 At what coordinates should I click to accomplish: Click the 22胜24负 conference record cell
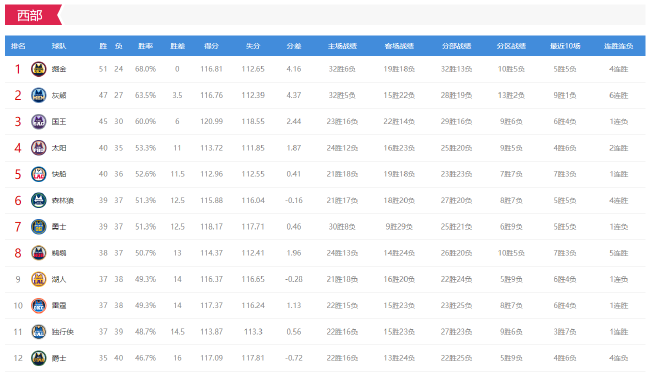tap(456, 279)
